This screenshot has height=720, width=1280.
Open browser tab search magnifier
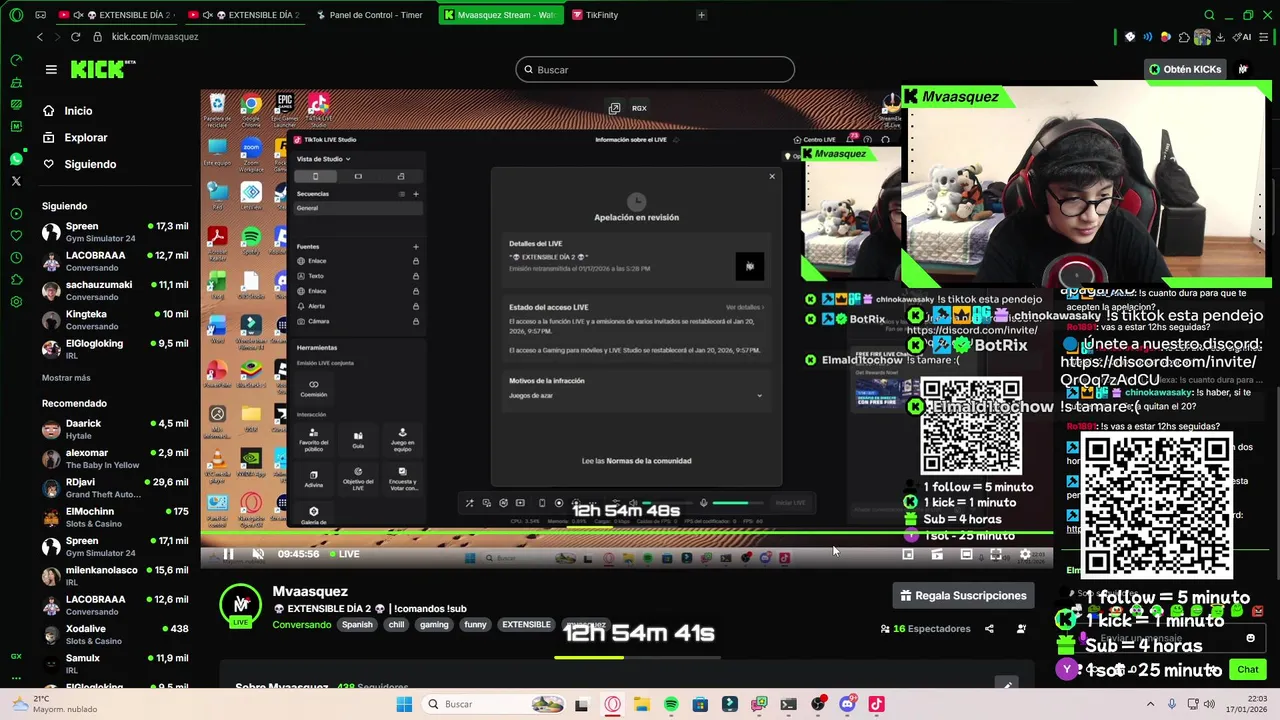pyautogui.click(x=1209, y=15)
